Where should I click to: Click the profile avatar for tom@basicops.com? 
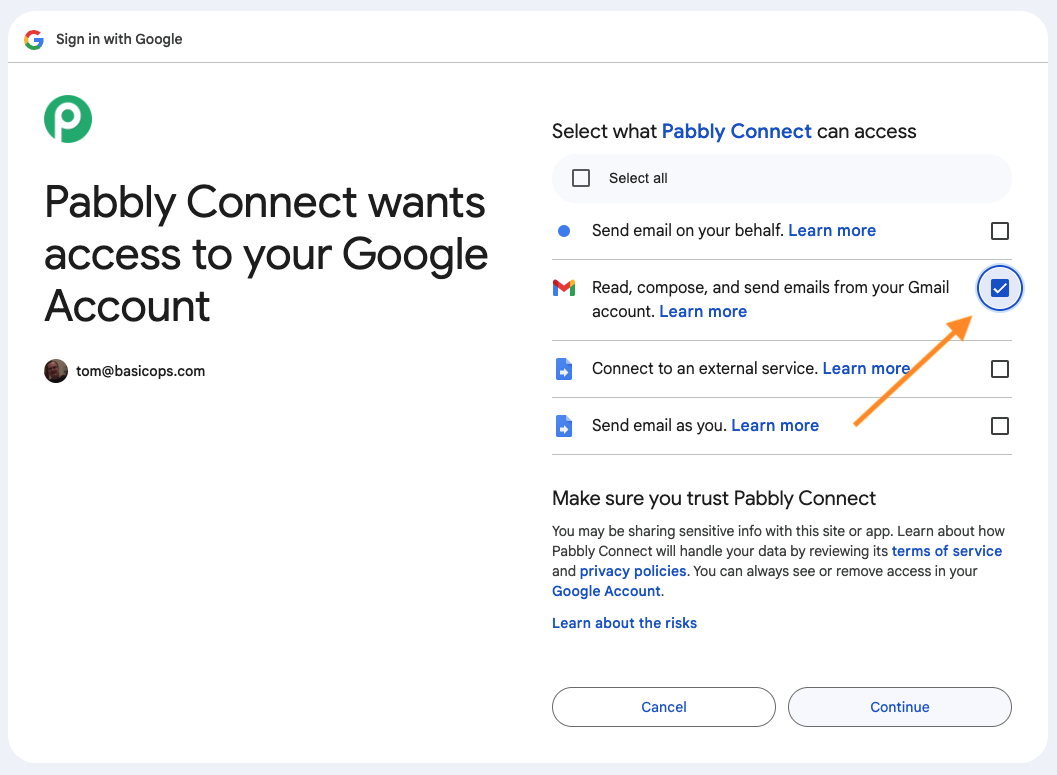56,370
